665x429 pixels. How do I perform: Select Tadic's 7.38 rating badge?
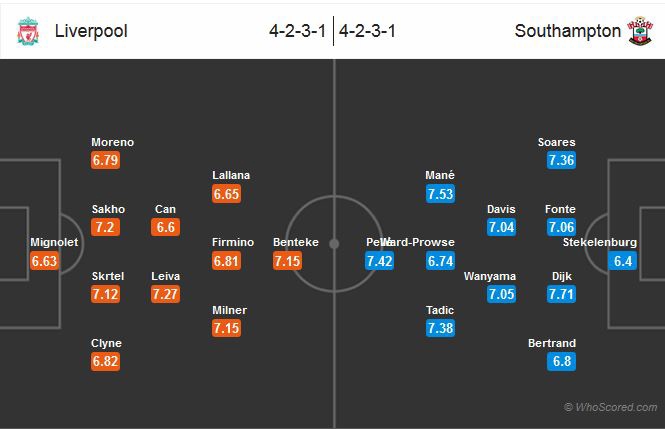click(440, 328)
